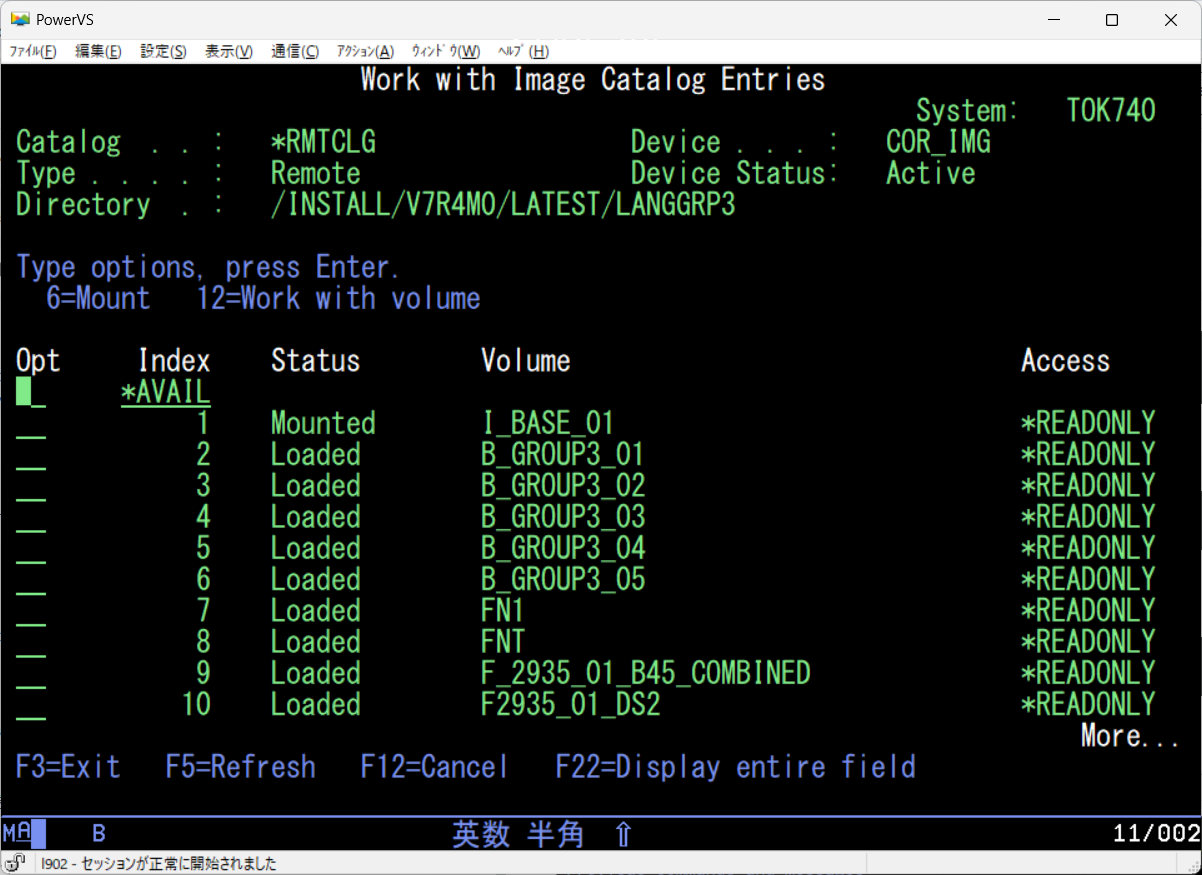Image resolution: width=1202 pixels, height=875 pixels.
Task: Minimize the PowerVS window
Action: (1053, 20)
